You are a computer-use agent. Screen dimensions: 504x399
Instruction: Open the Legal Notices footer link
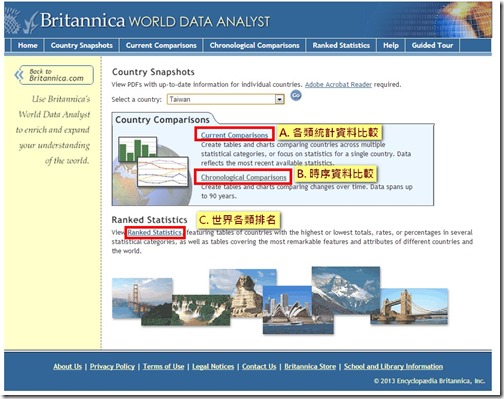click(213, 366)
